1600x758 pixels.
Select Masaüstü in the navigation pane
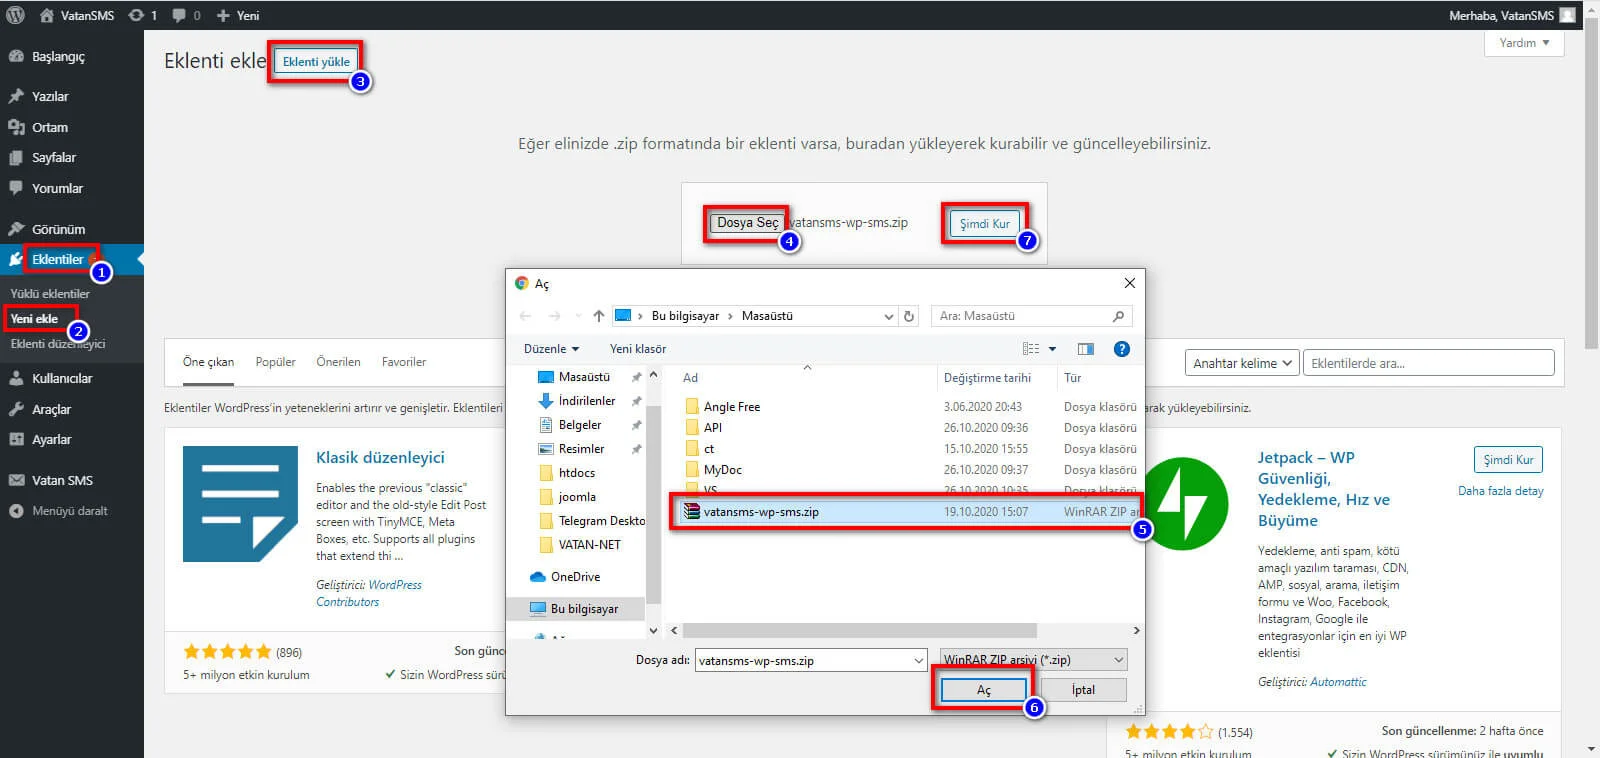pyautogui.click(x=584, y=377)
